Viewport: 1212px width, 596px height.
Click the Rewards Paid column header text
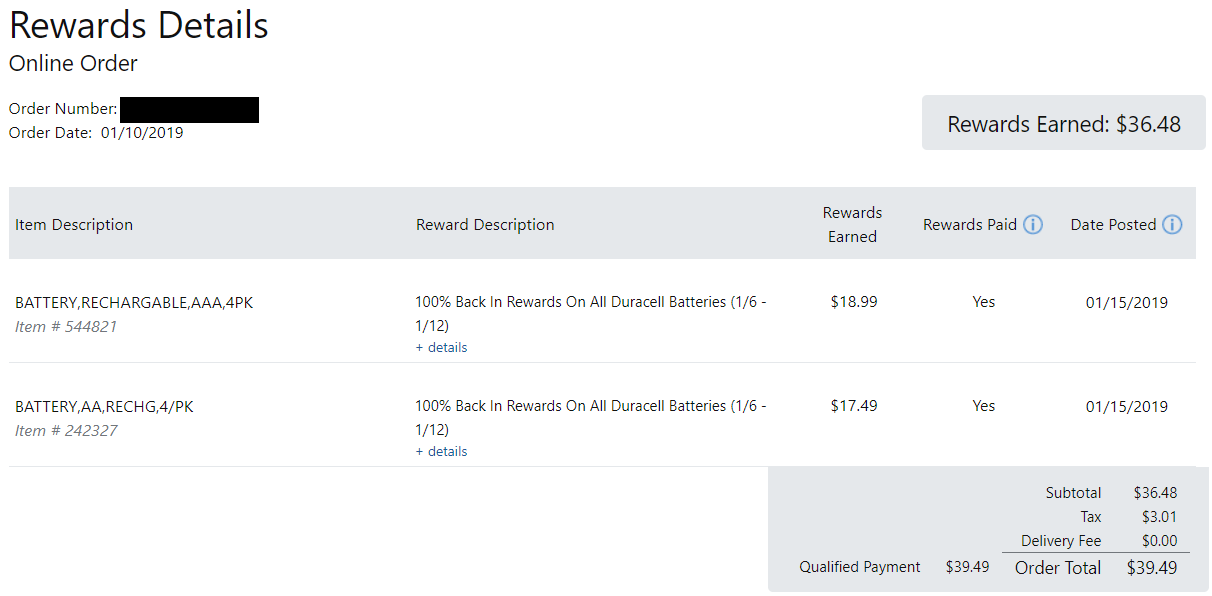click(x=969, y=225)
